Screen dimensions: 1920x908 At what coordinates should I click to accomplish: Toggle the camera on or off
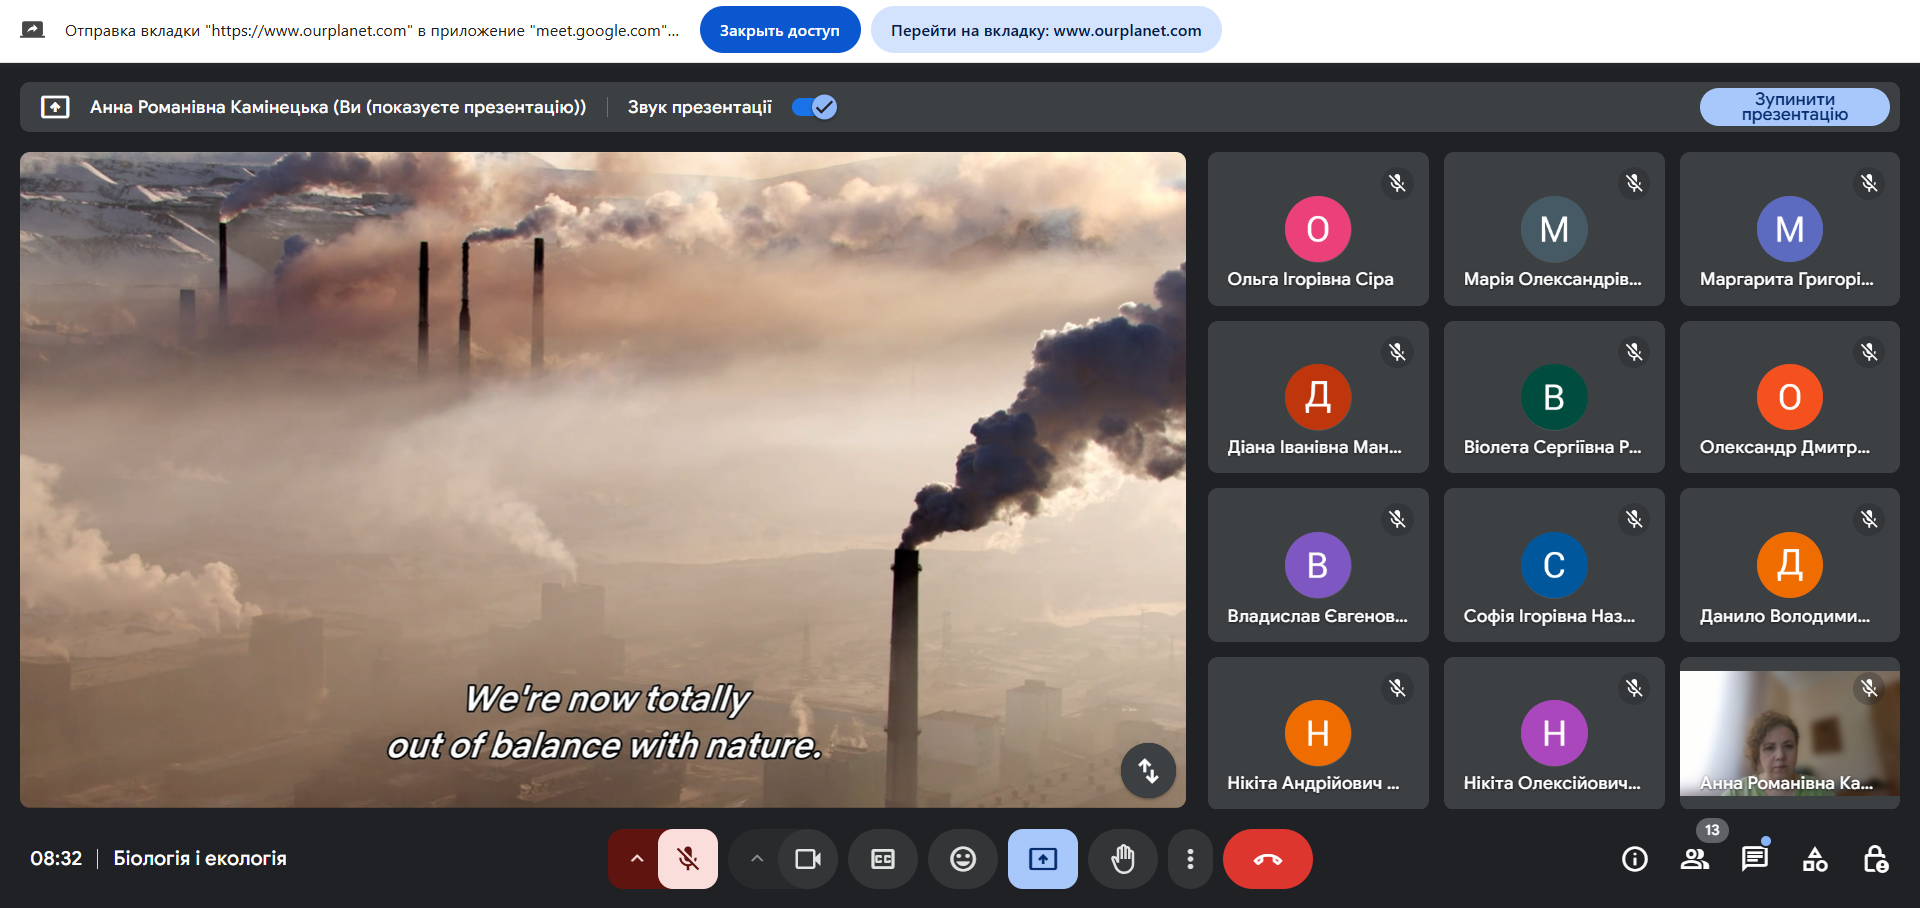pyautogui.click(x=807, y=859)
